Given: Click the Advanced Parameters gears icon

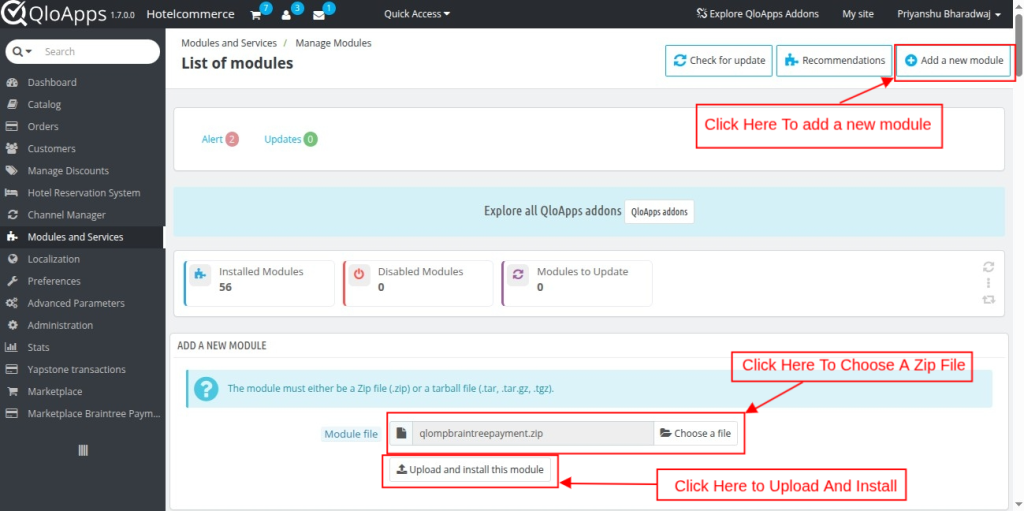Looking at the screenshot, I should click(12, 303).
